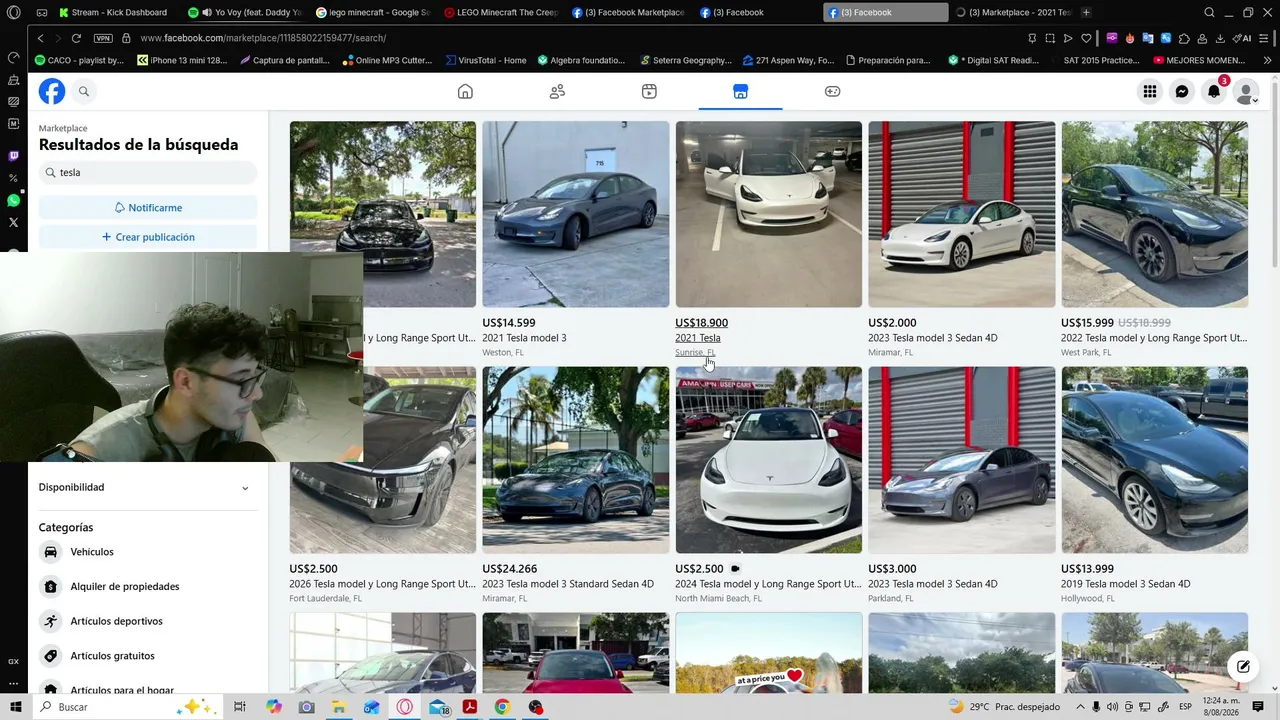
Task: Open the Gaming controller icon
Action: coord(832,91)
